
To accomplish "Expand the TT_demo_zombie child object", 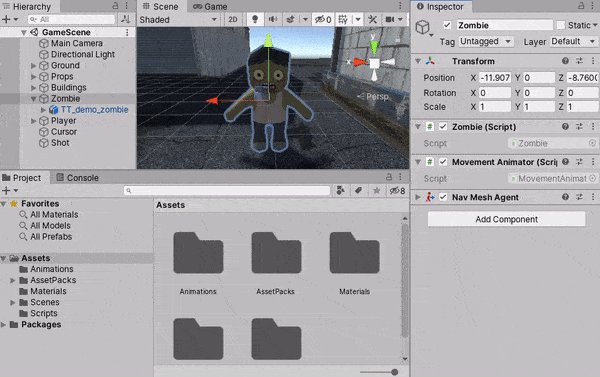I will click(x=43, y=110).
